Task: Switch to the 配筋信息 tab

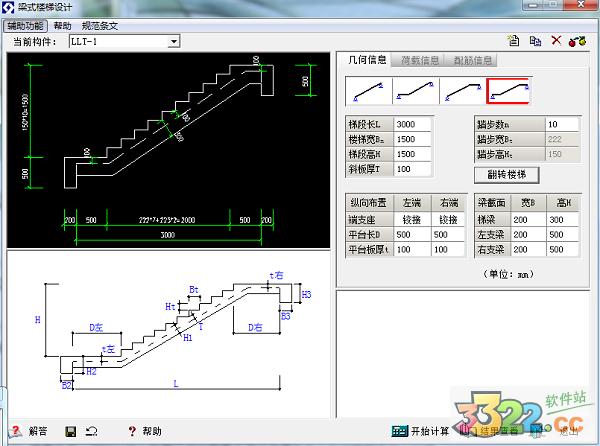Action: point(473,60)
